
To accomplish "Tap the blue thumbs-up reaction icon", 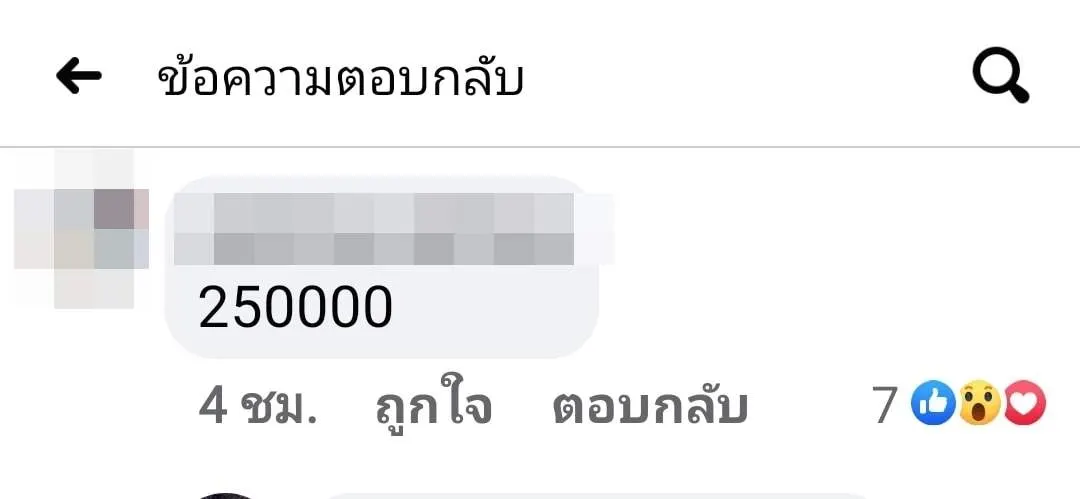I will coord(933,404).
